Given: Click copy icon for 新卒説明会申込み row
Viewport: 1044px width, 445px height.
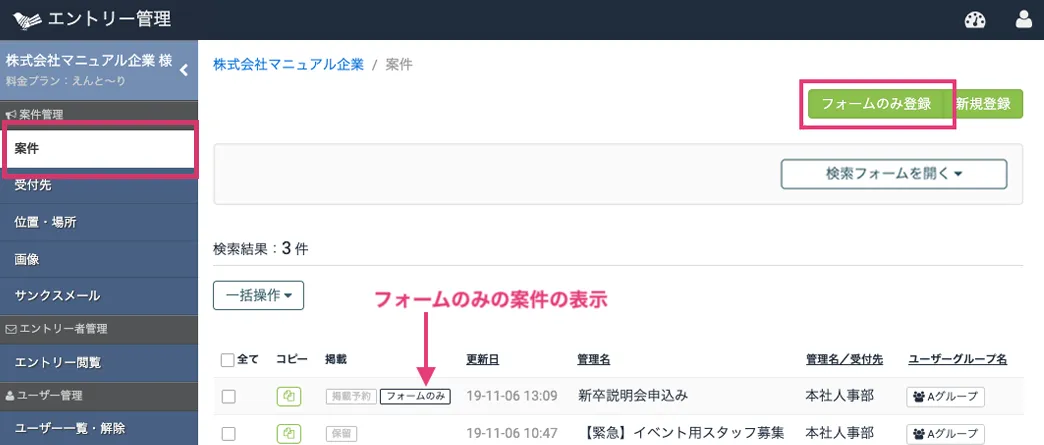Looking at the screenshot, I should [288, 397].
